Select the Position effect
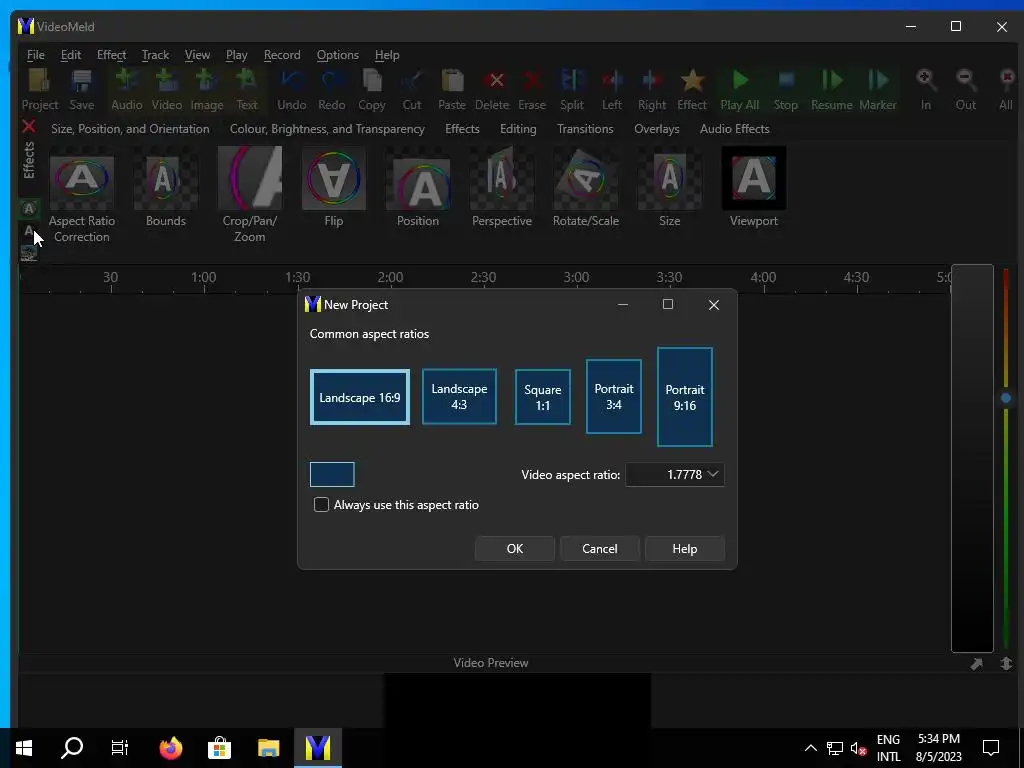The height and width of the screenshot is (768, 1024). [x=418, y=187]
